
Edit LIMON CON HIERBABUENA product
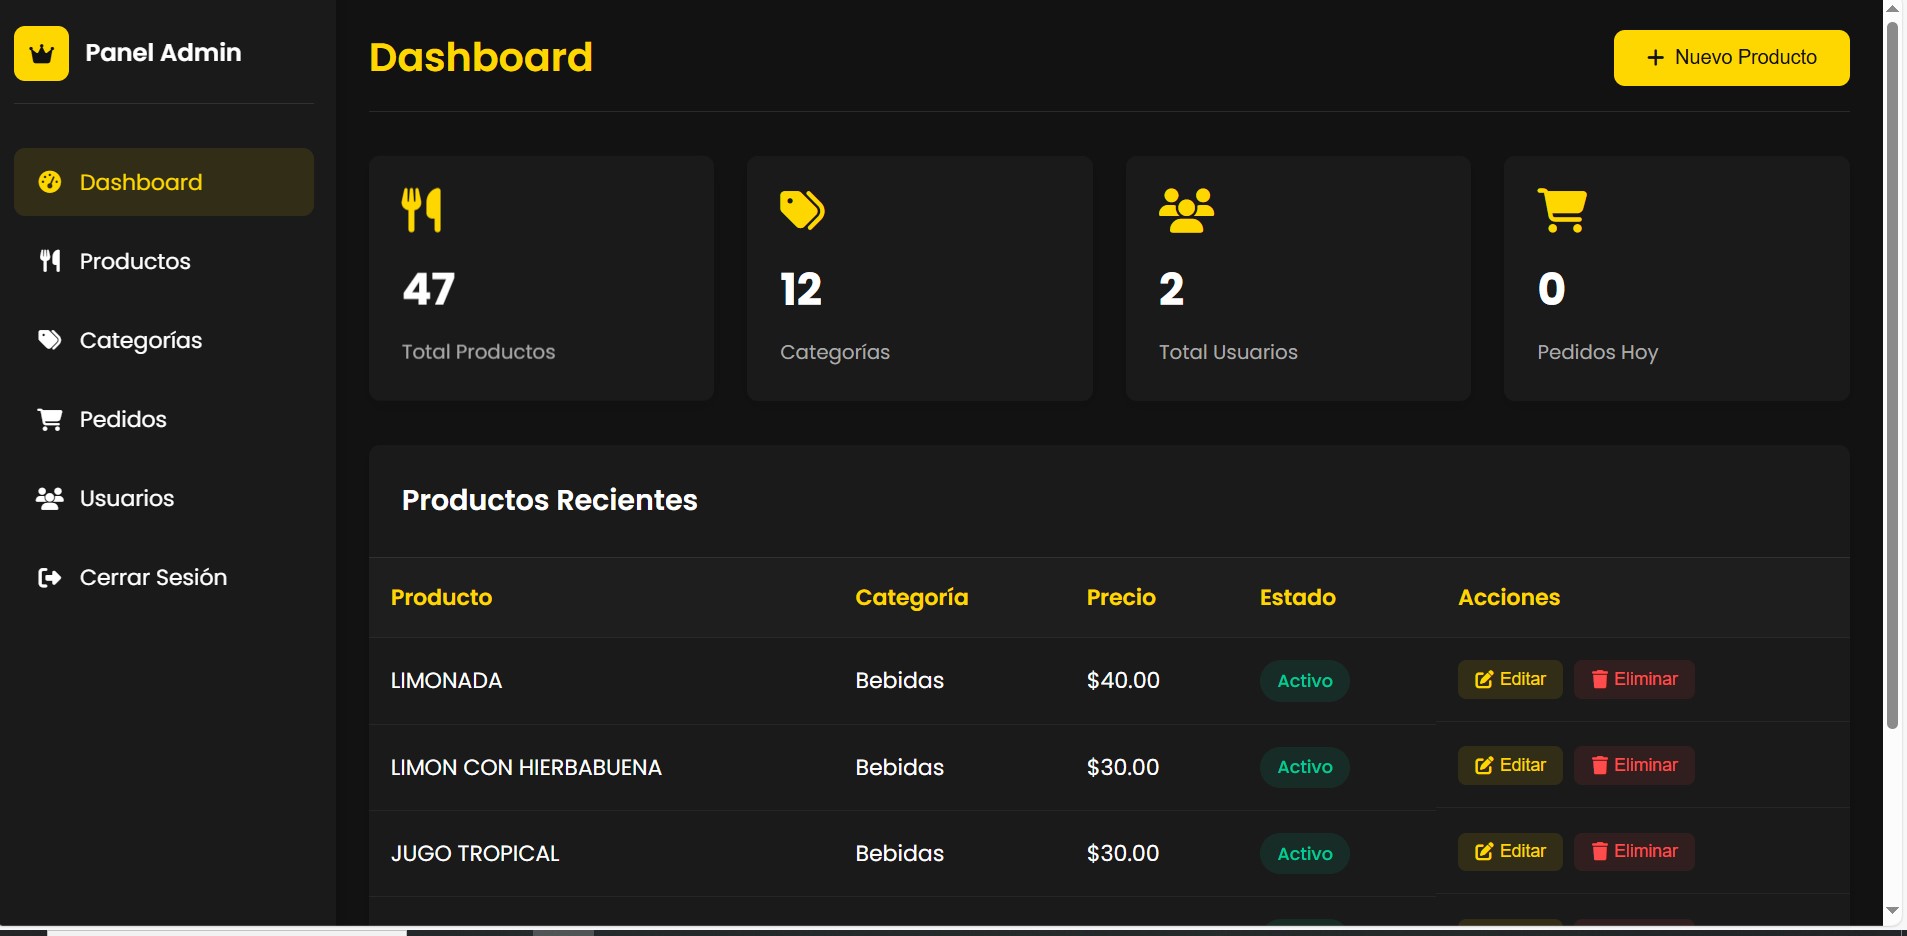[x=1509, y=765]
